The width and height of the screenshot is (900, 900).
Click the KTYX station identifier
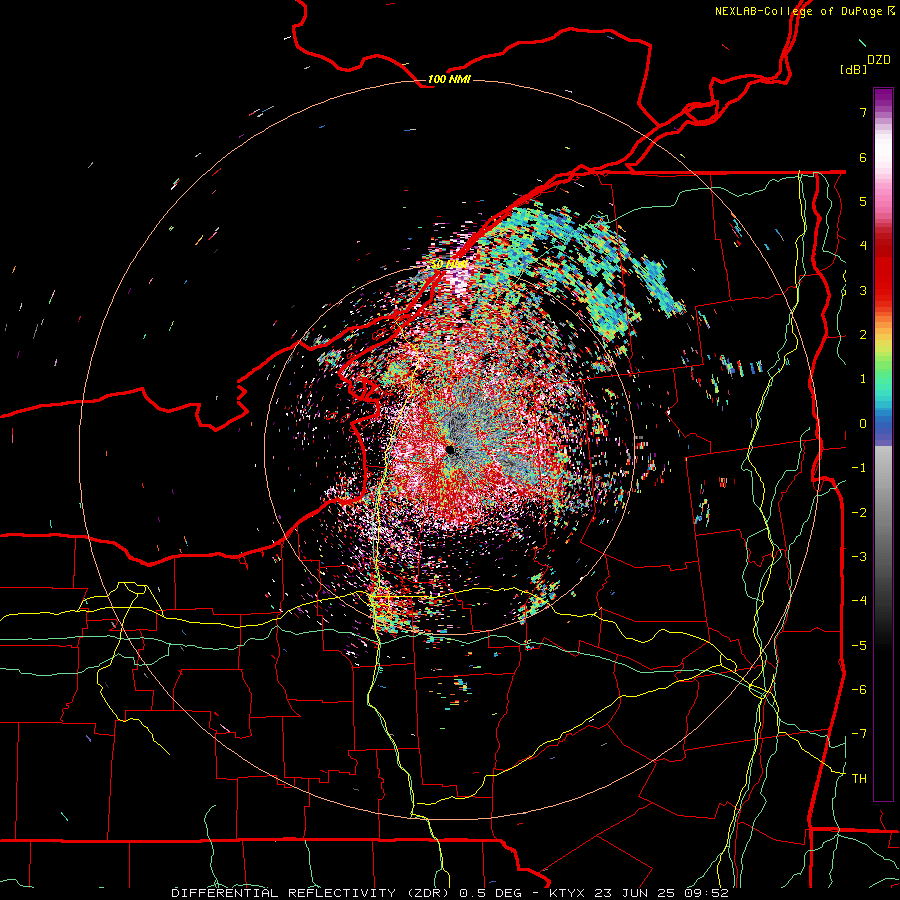pyautogui.click(x=567, y=893)
